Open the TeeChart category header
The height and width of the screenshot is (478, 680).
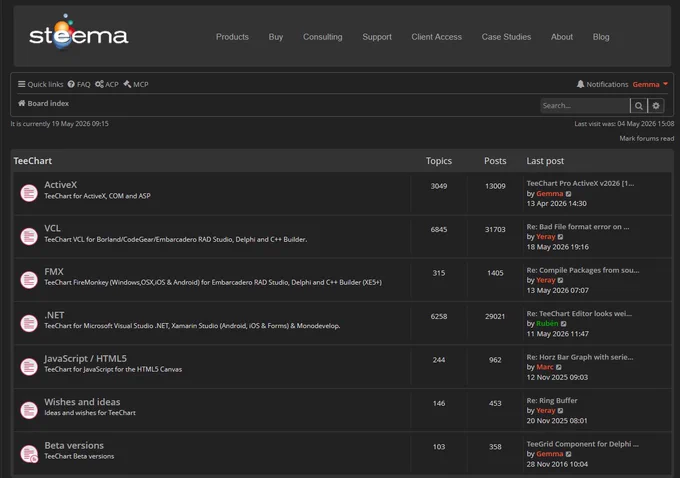click(x=33, y=161)
